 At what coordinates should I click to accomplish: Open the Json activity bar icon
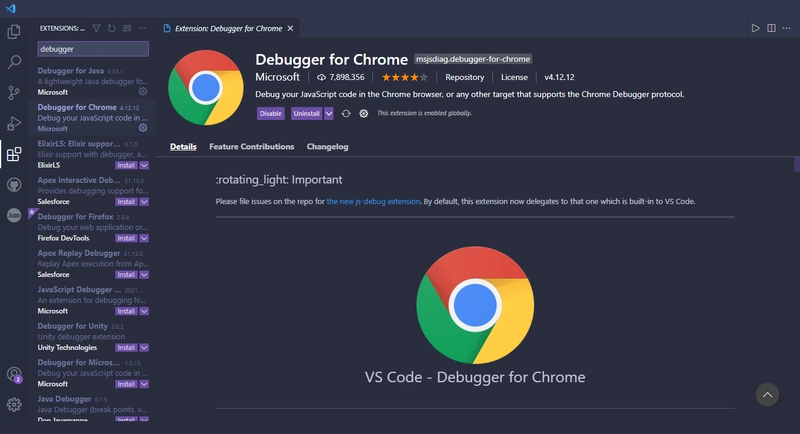pyautogui.click(x=14, y=215)
